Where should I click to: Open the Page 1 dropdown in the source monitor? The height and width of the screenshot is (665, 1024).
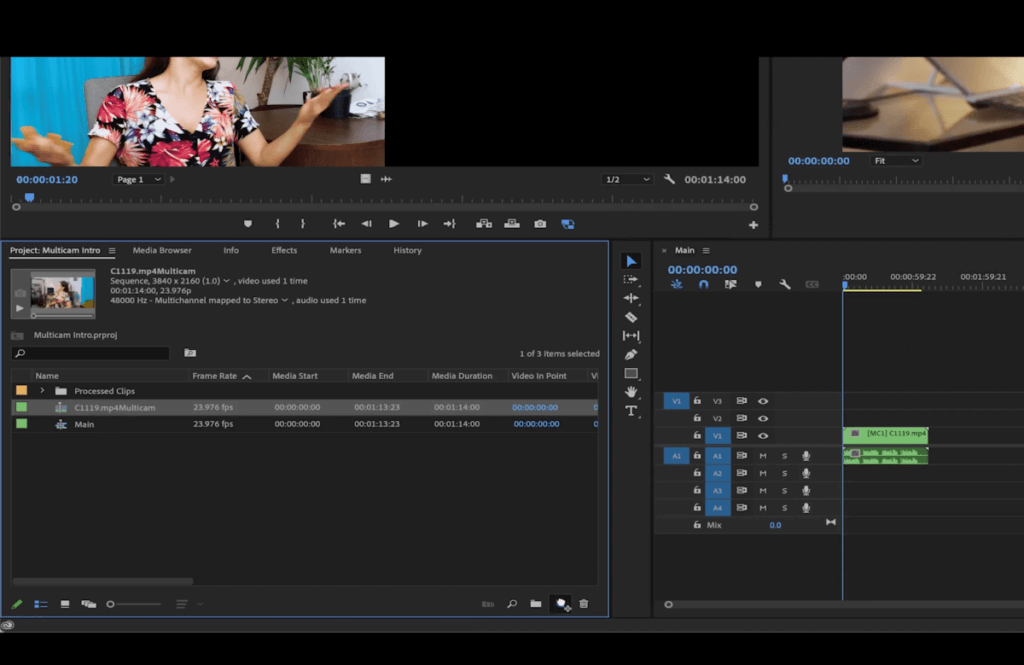pos(140,179)
